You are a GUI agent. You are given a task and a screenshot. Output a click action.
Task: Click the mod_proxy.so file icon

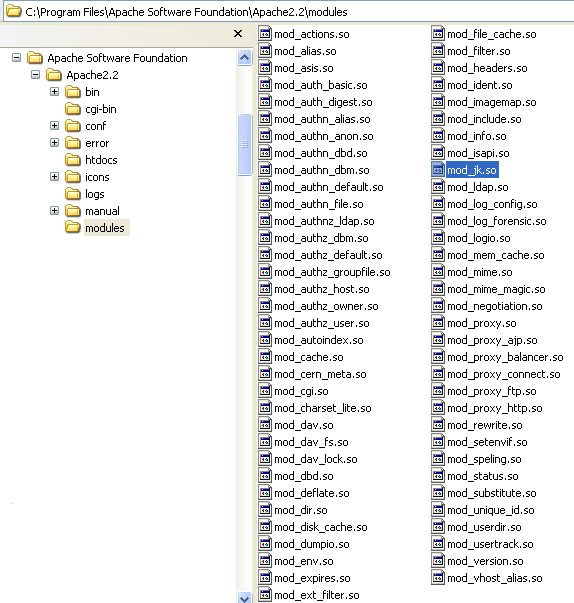coord(438,323)
